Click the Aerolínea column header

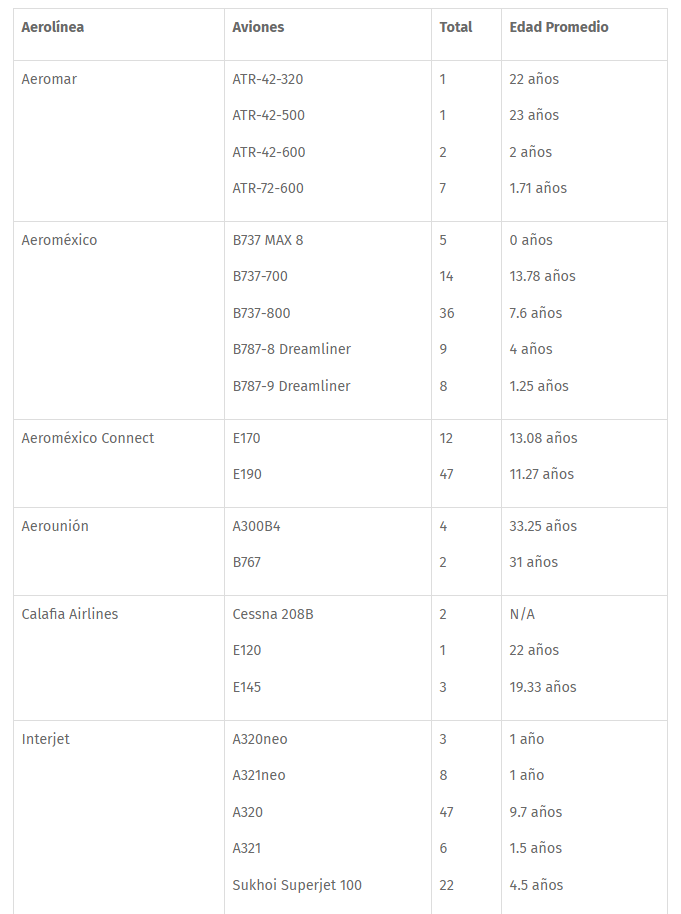coord(52,27)
